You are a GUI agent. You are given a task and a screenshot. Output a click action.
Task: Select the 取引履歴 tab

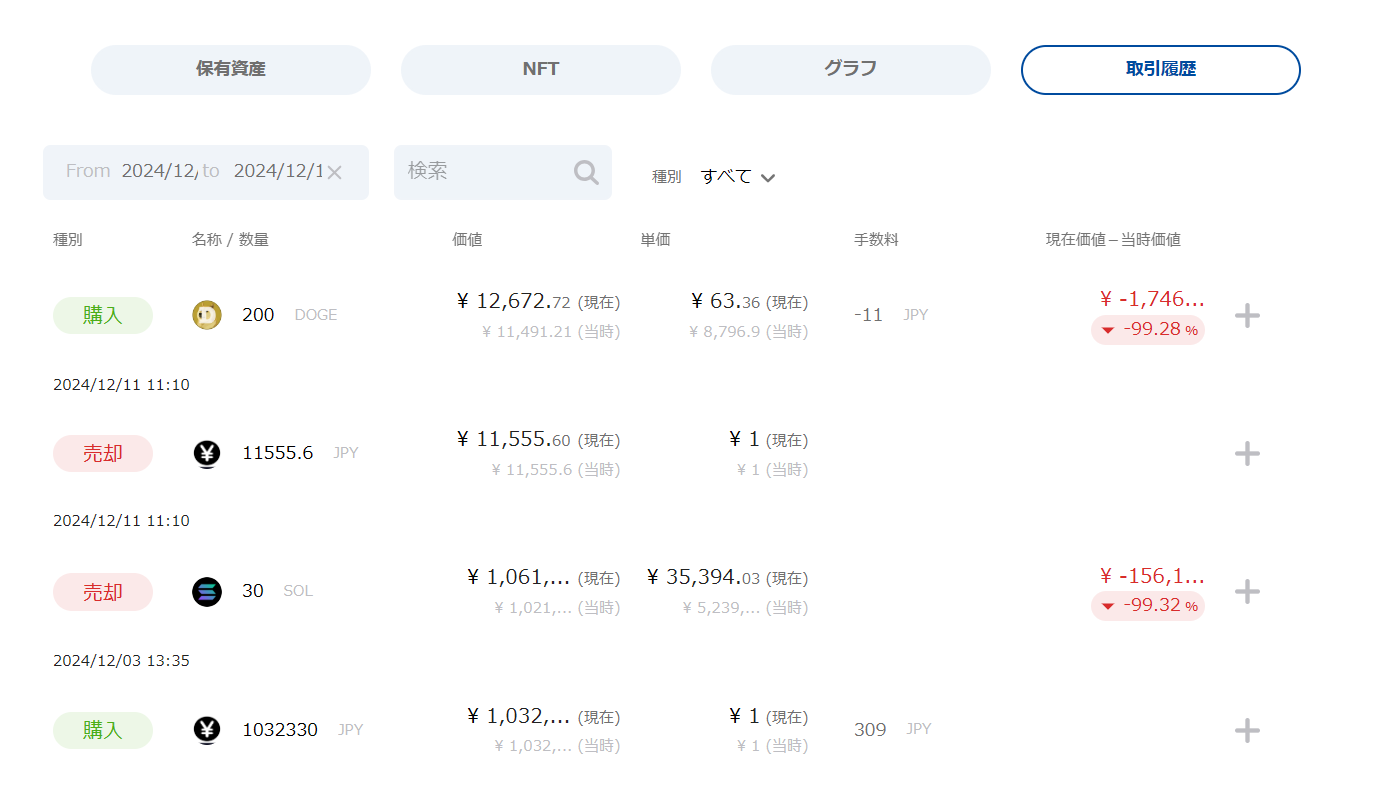(1161, 70)
